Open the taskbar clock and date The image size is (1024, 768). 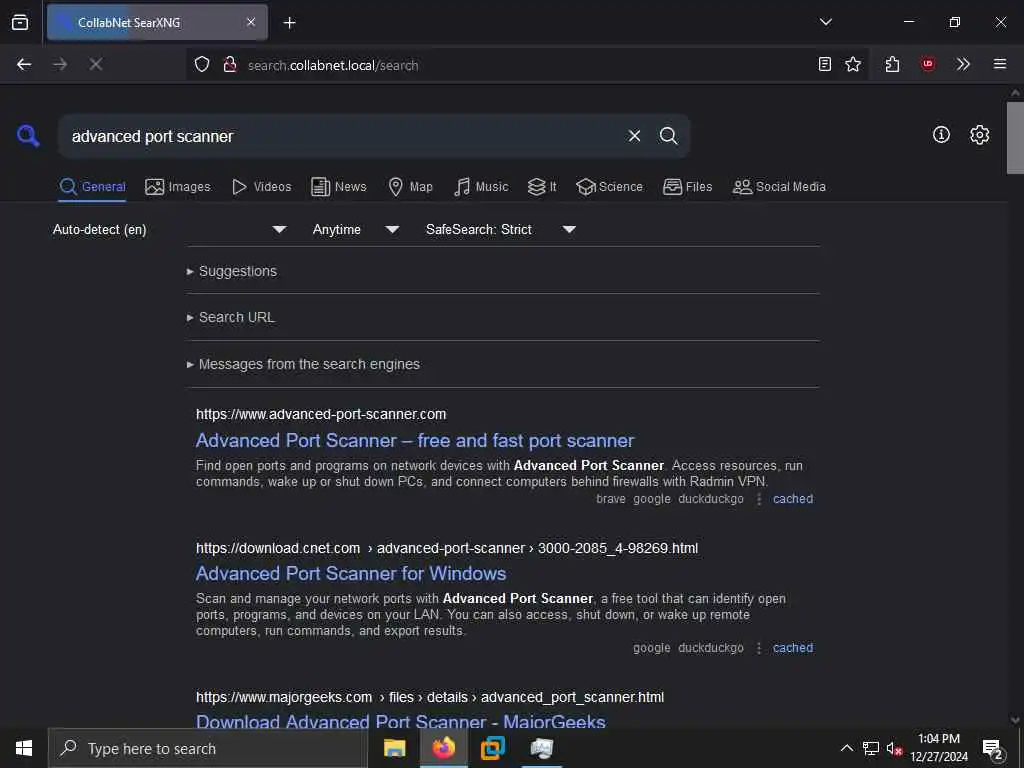click(939, 748)
